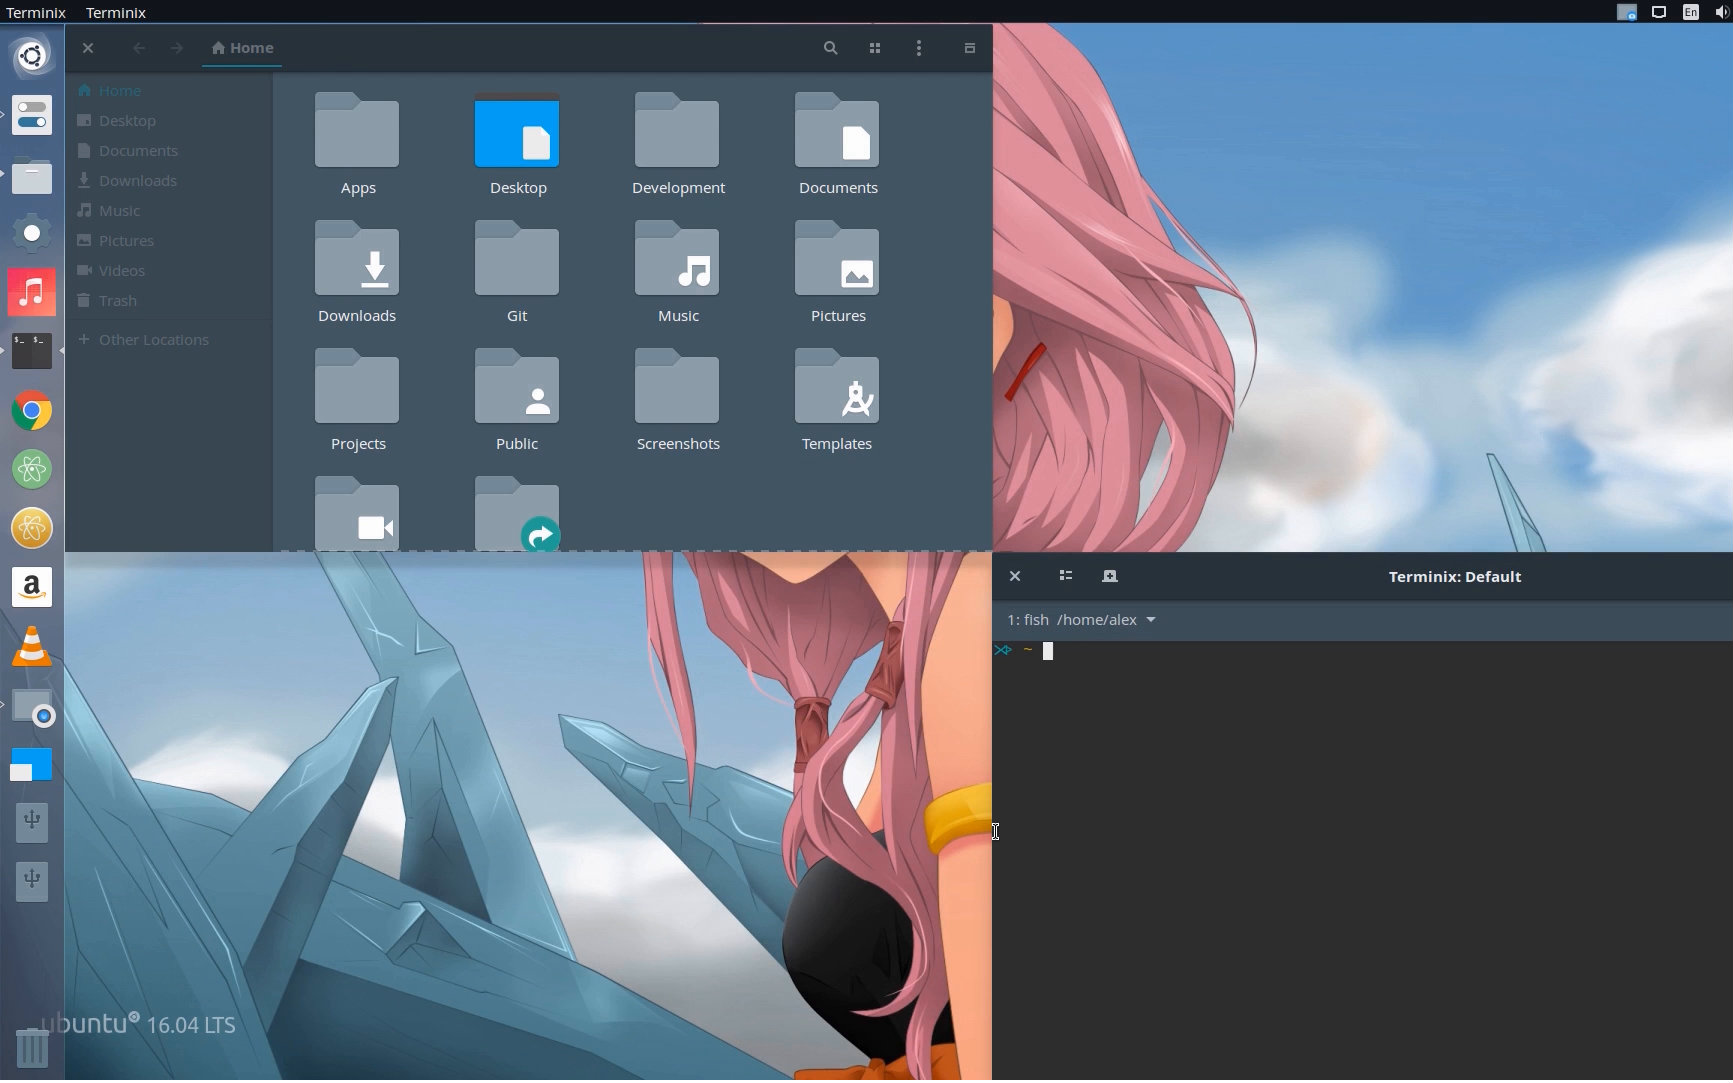Open Trash in the Files sidebar
Image resolution: width=1733 pixels, height=1083 pixels.
(169, 300)
